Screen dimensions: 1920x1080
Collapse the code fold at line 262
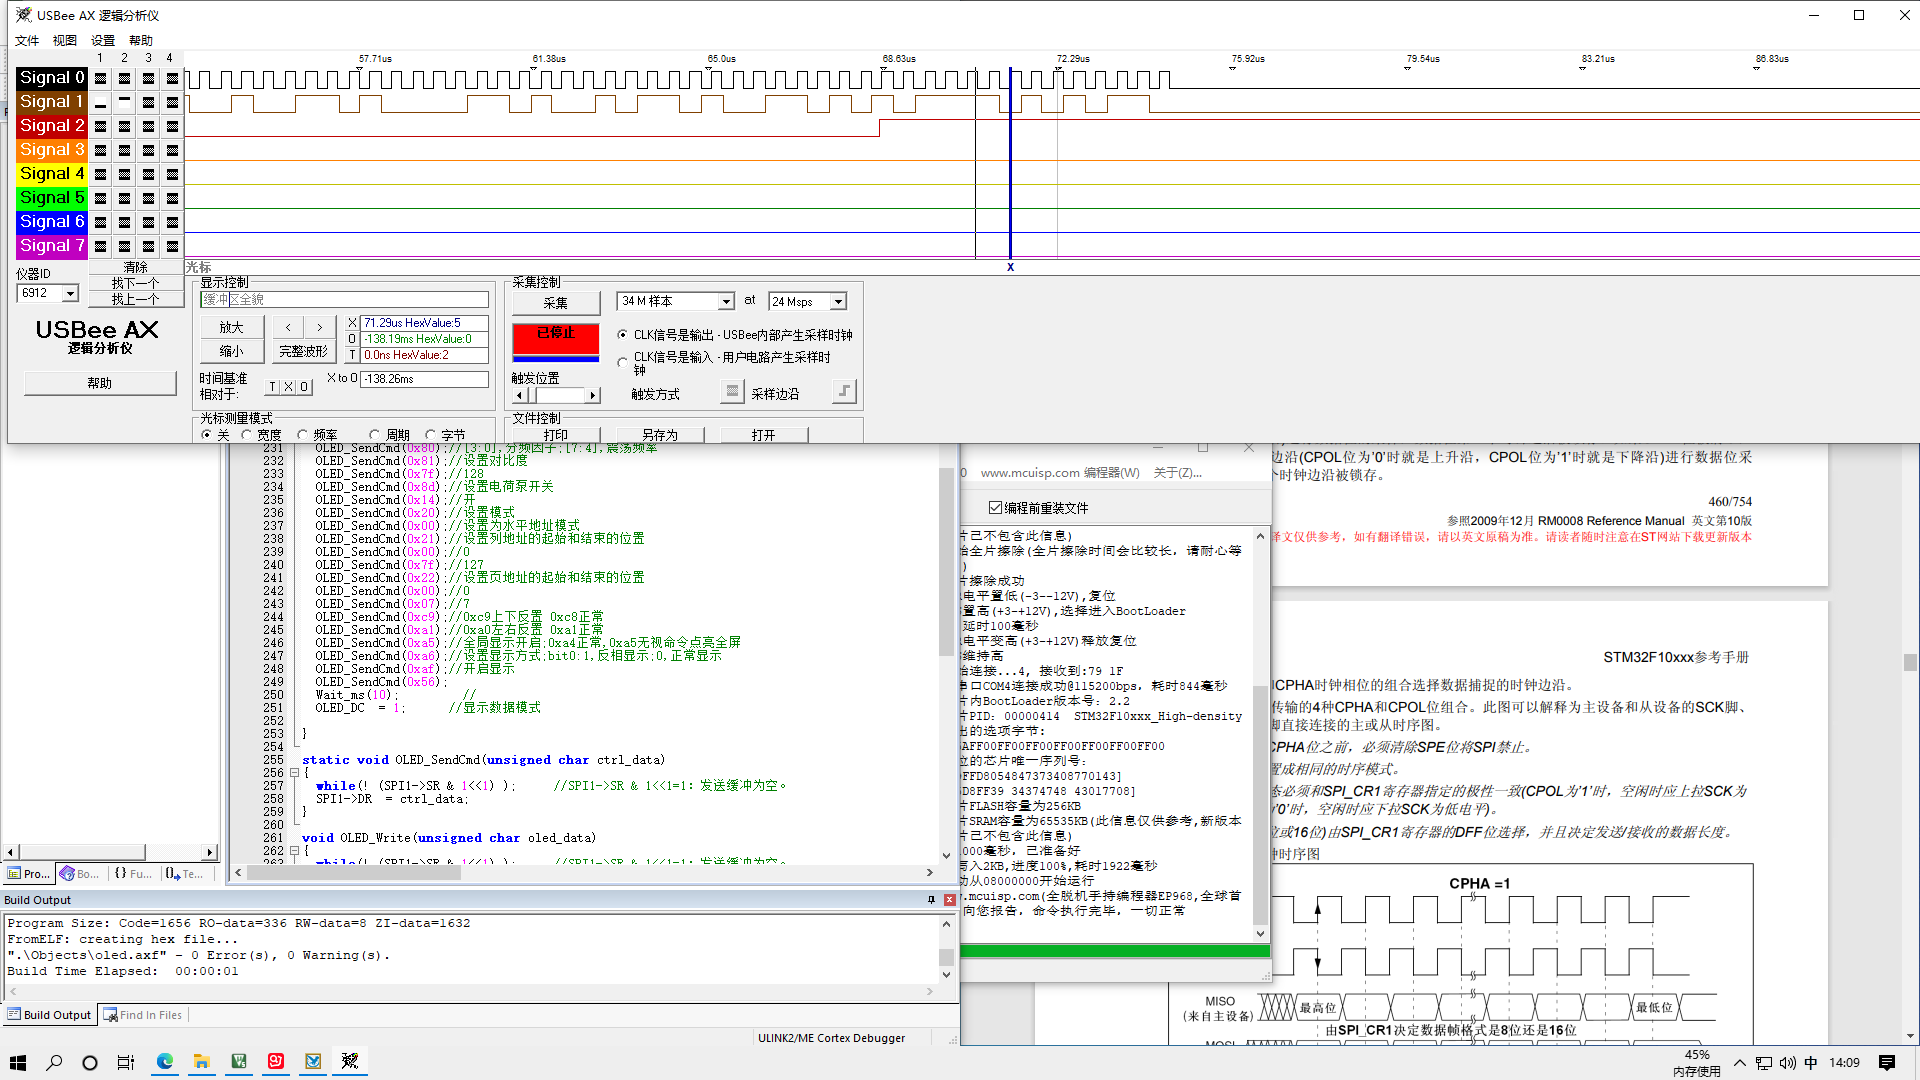294,851
